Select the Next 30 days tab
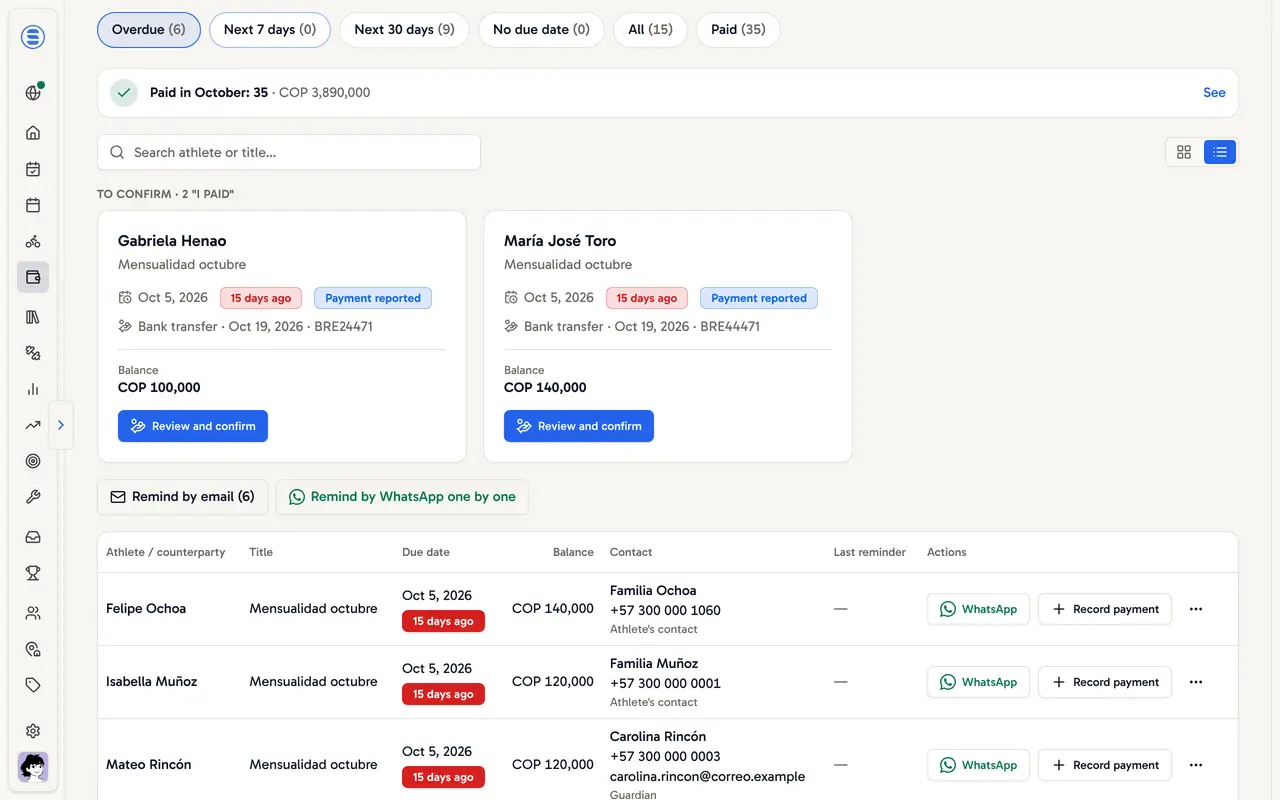 pyautogui.click(x=404, y=30)
